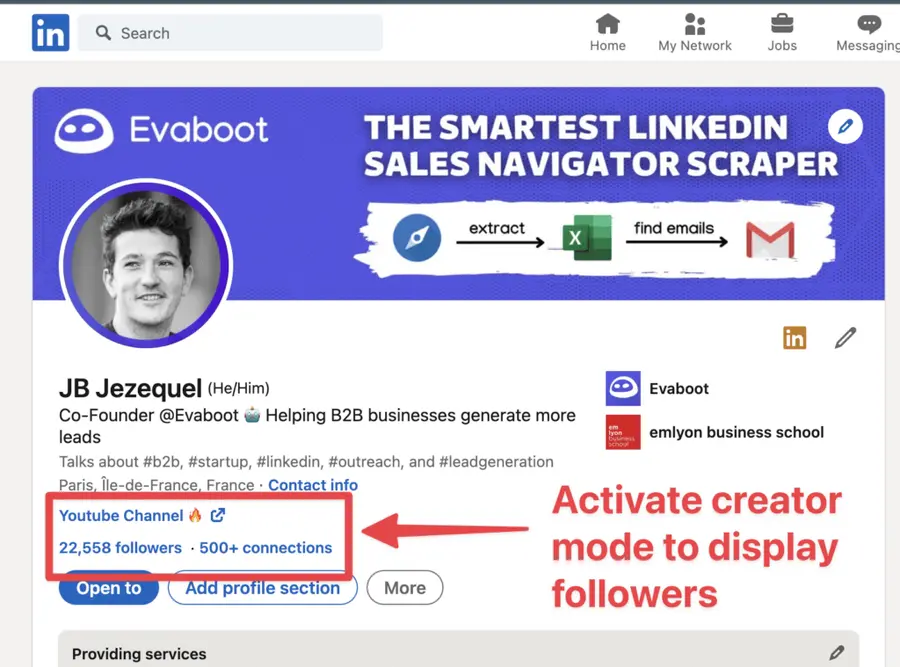Click the 'Talks about #b2b, #startup' hashtags line
Image resolution: width=900 pixels, height=667 pixels.
(x=306, y=462)
